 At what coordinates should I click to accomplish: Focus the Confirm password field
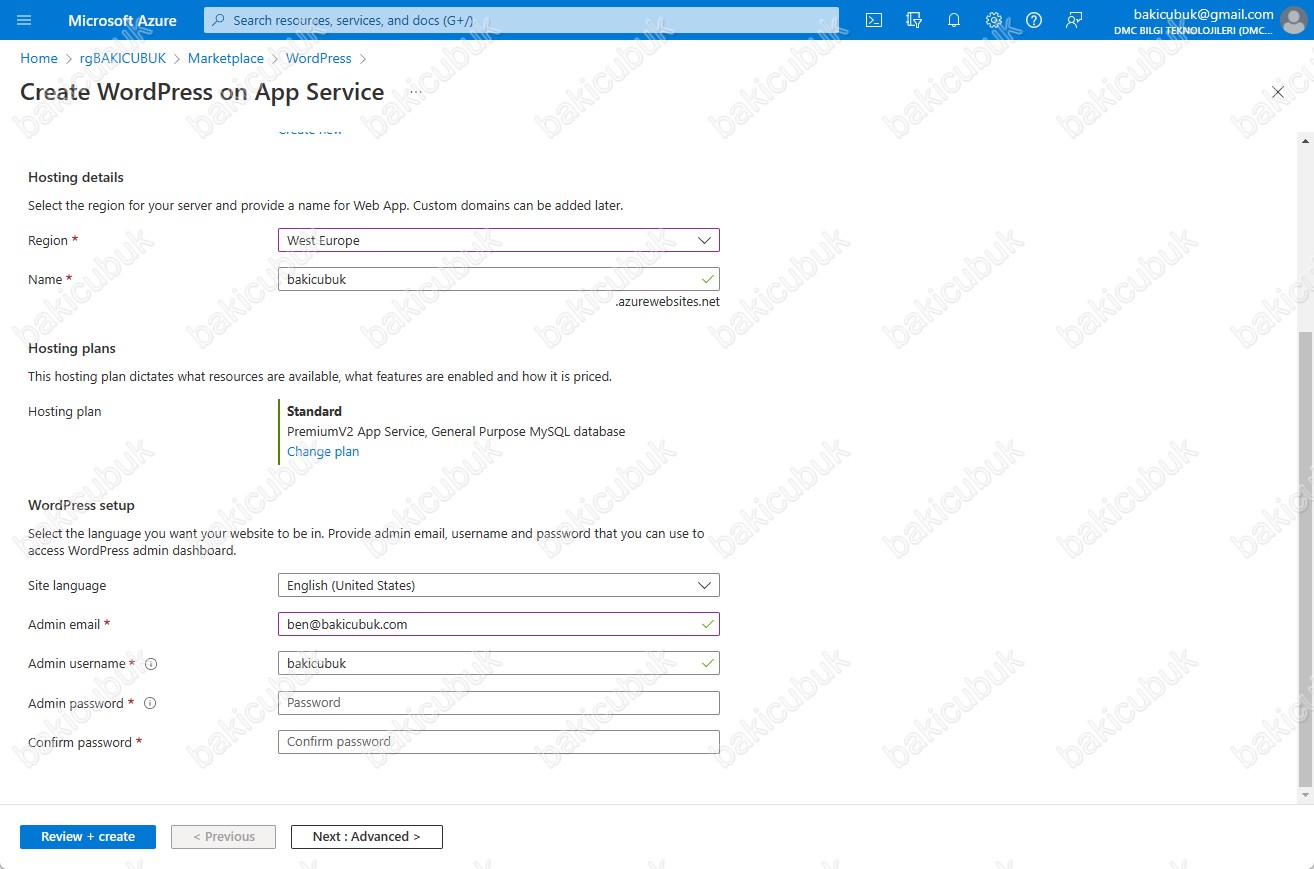(x=498, y=742)
